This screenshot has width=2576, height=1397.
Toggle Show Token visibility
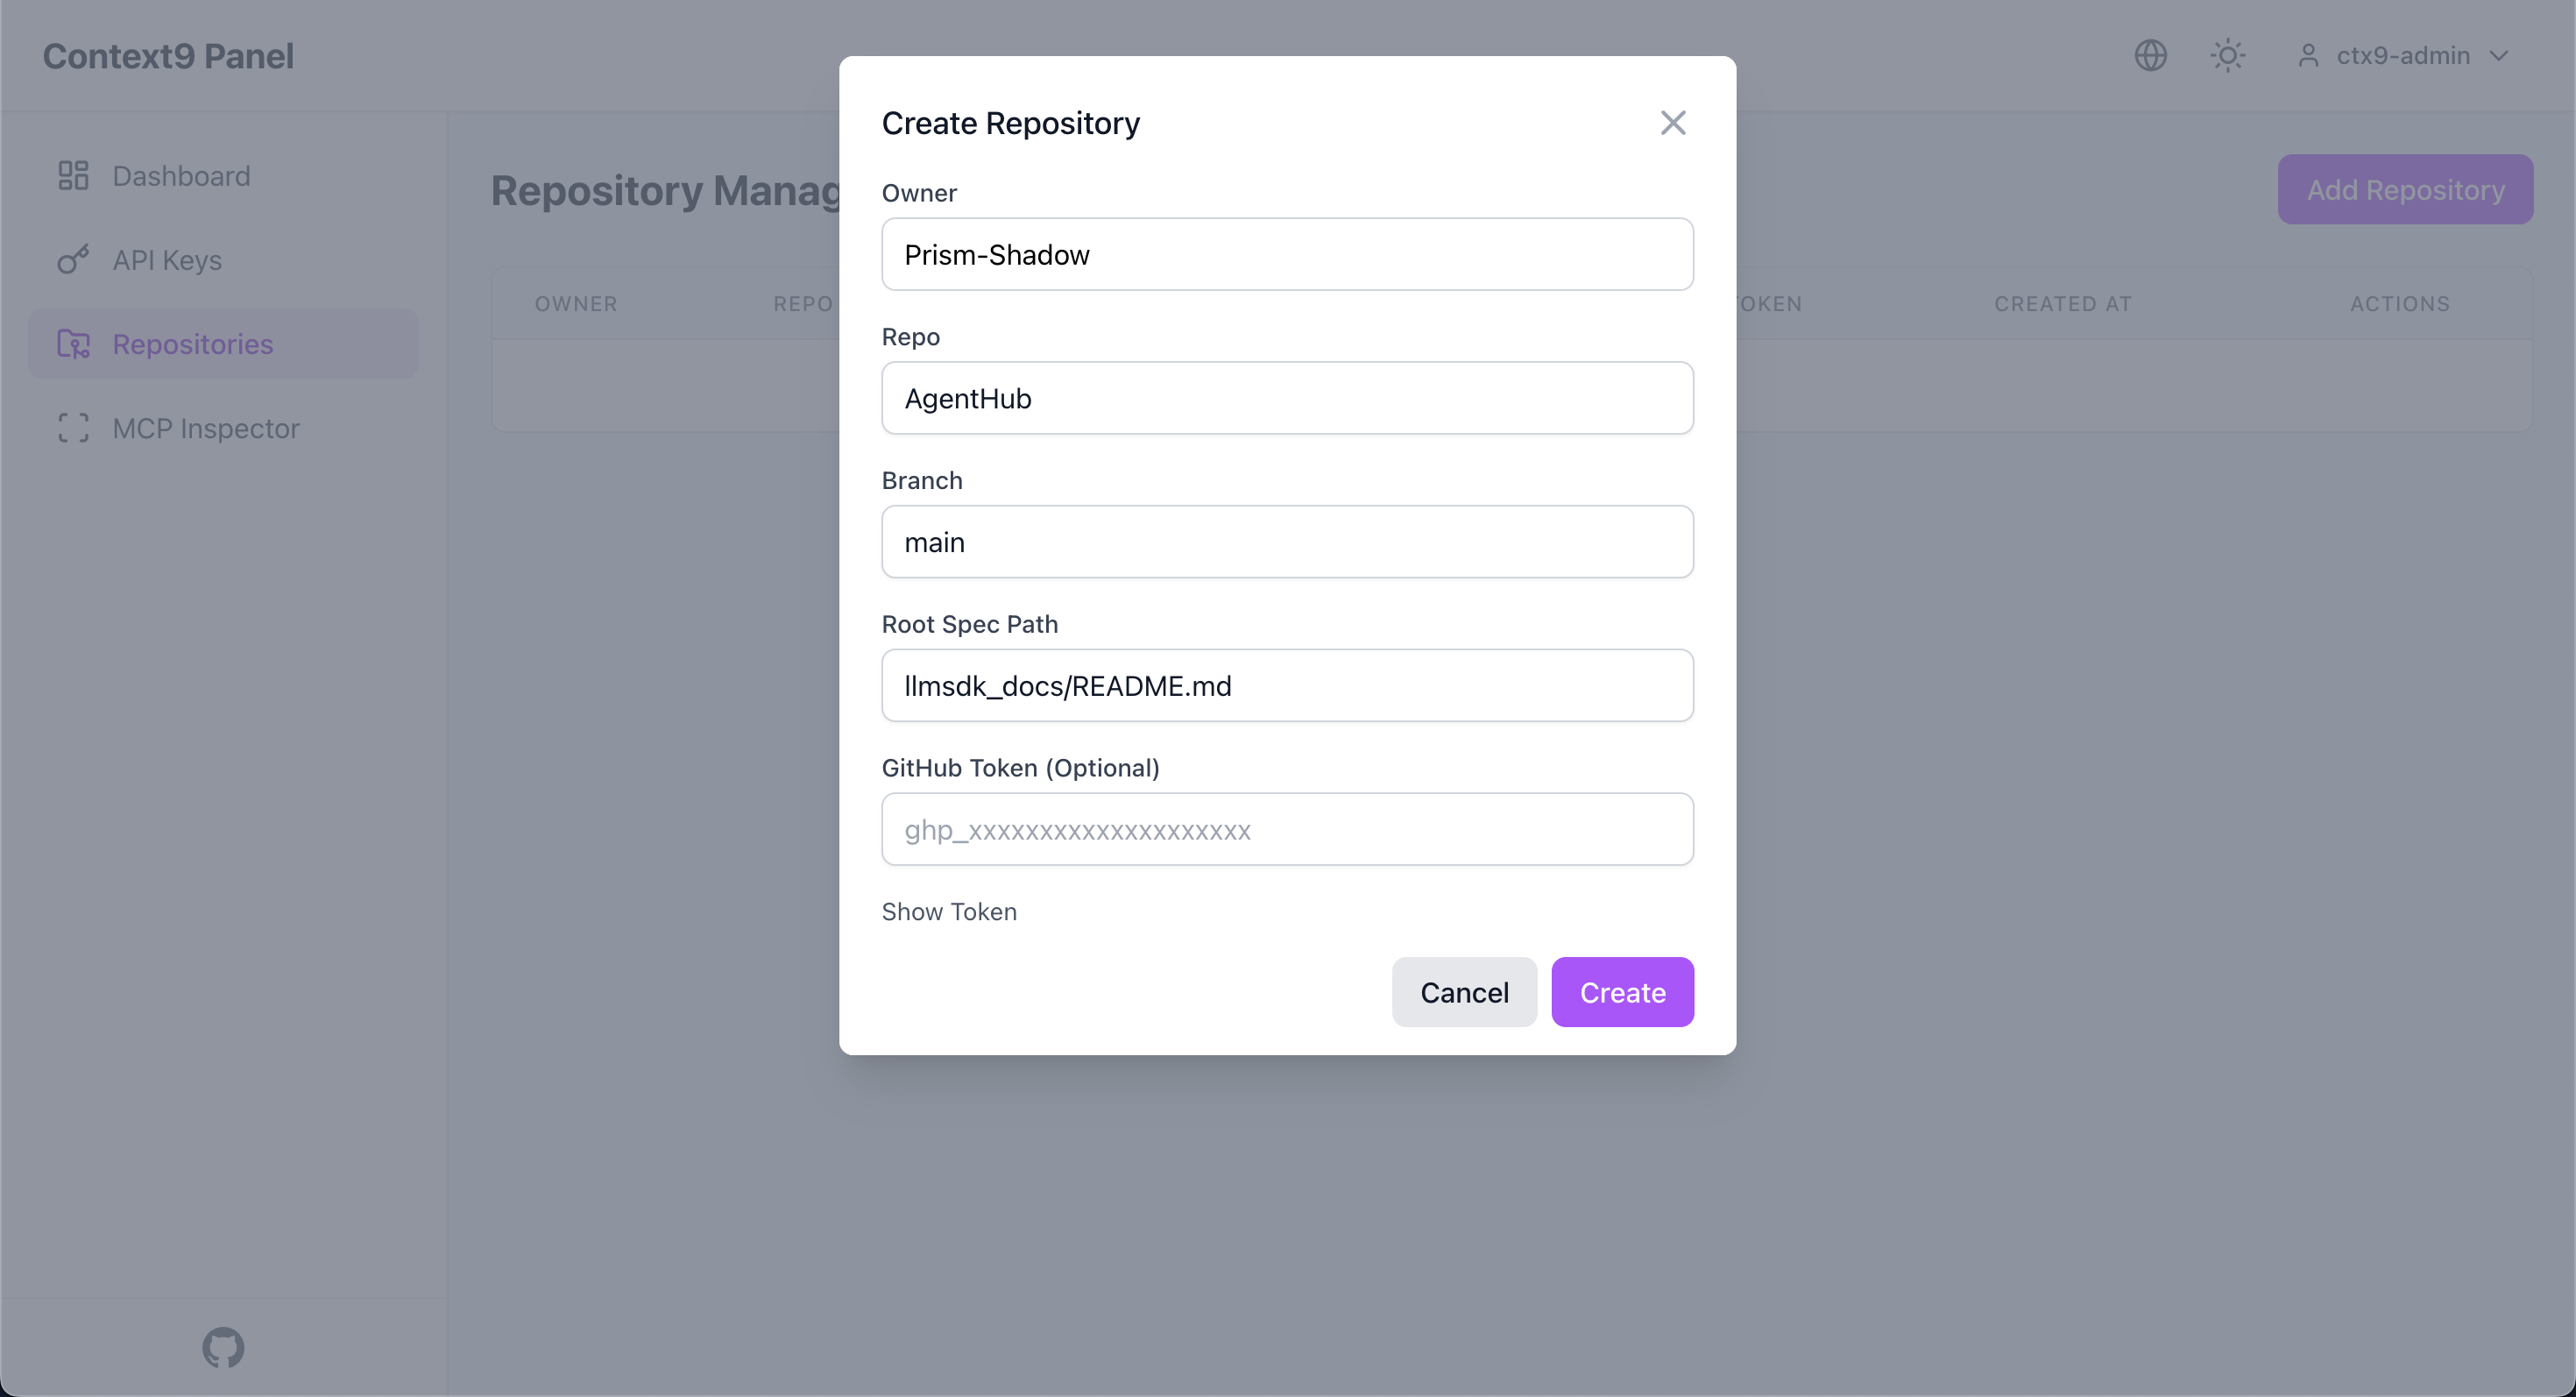(949, 911)
